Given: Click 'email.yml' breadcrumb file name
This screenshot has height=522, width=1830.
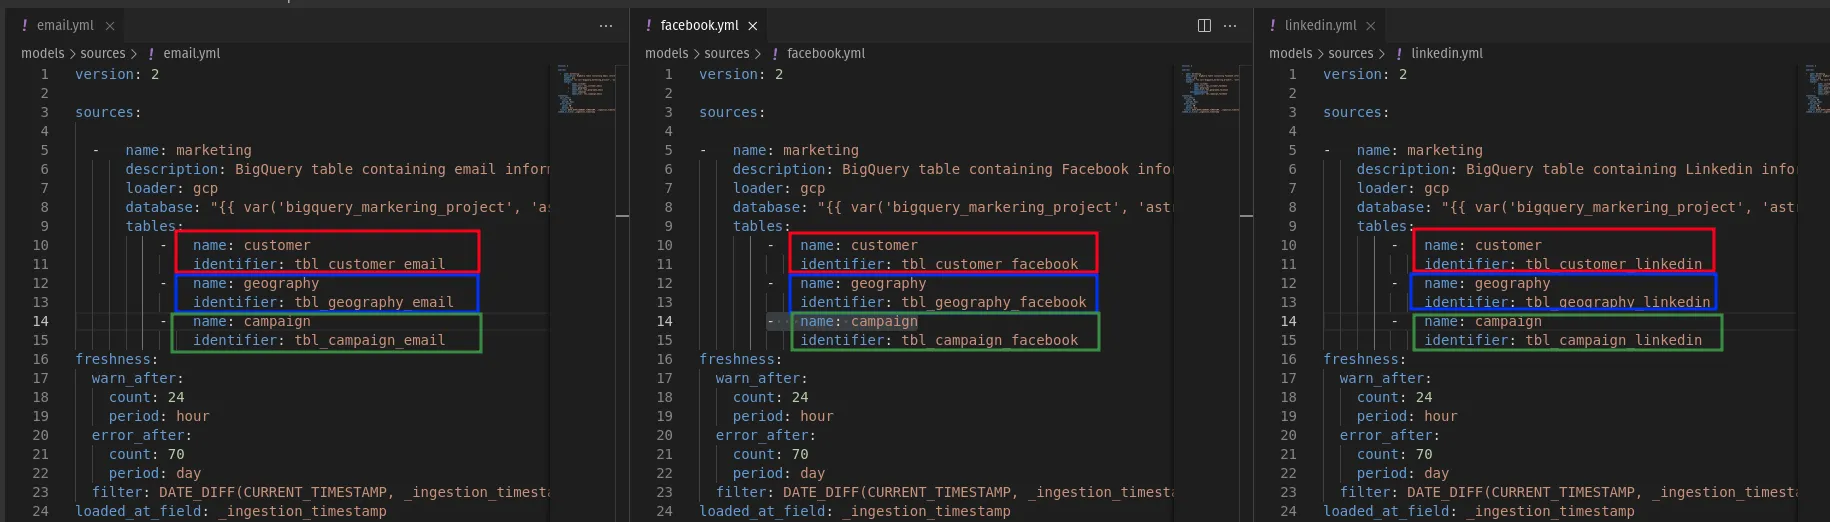Looking at the screenshot, I should (192, 54).
